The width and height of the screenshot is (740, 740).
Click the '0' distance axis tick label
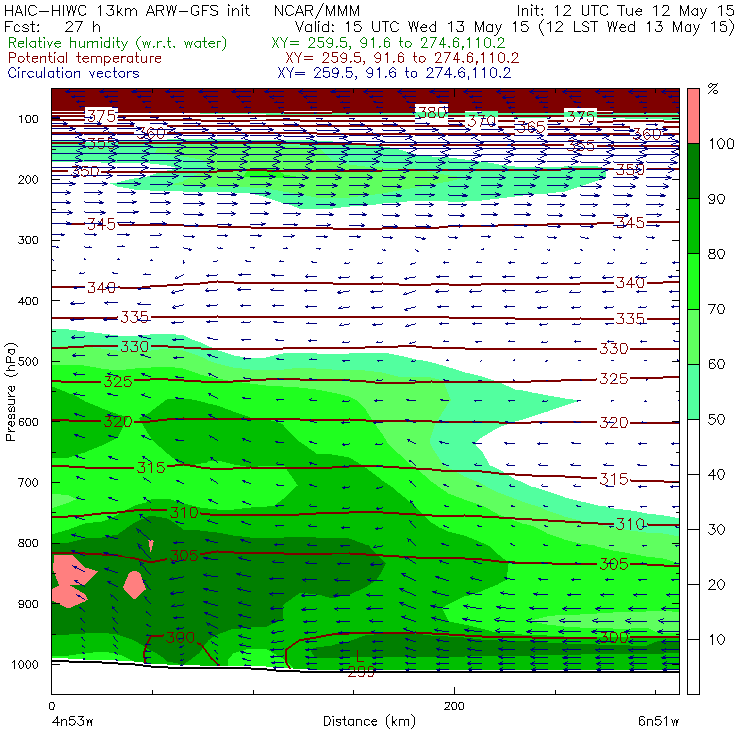[51, 706]
